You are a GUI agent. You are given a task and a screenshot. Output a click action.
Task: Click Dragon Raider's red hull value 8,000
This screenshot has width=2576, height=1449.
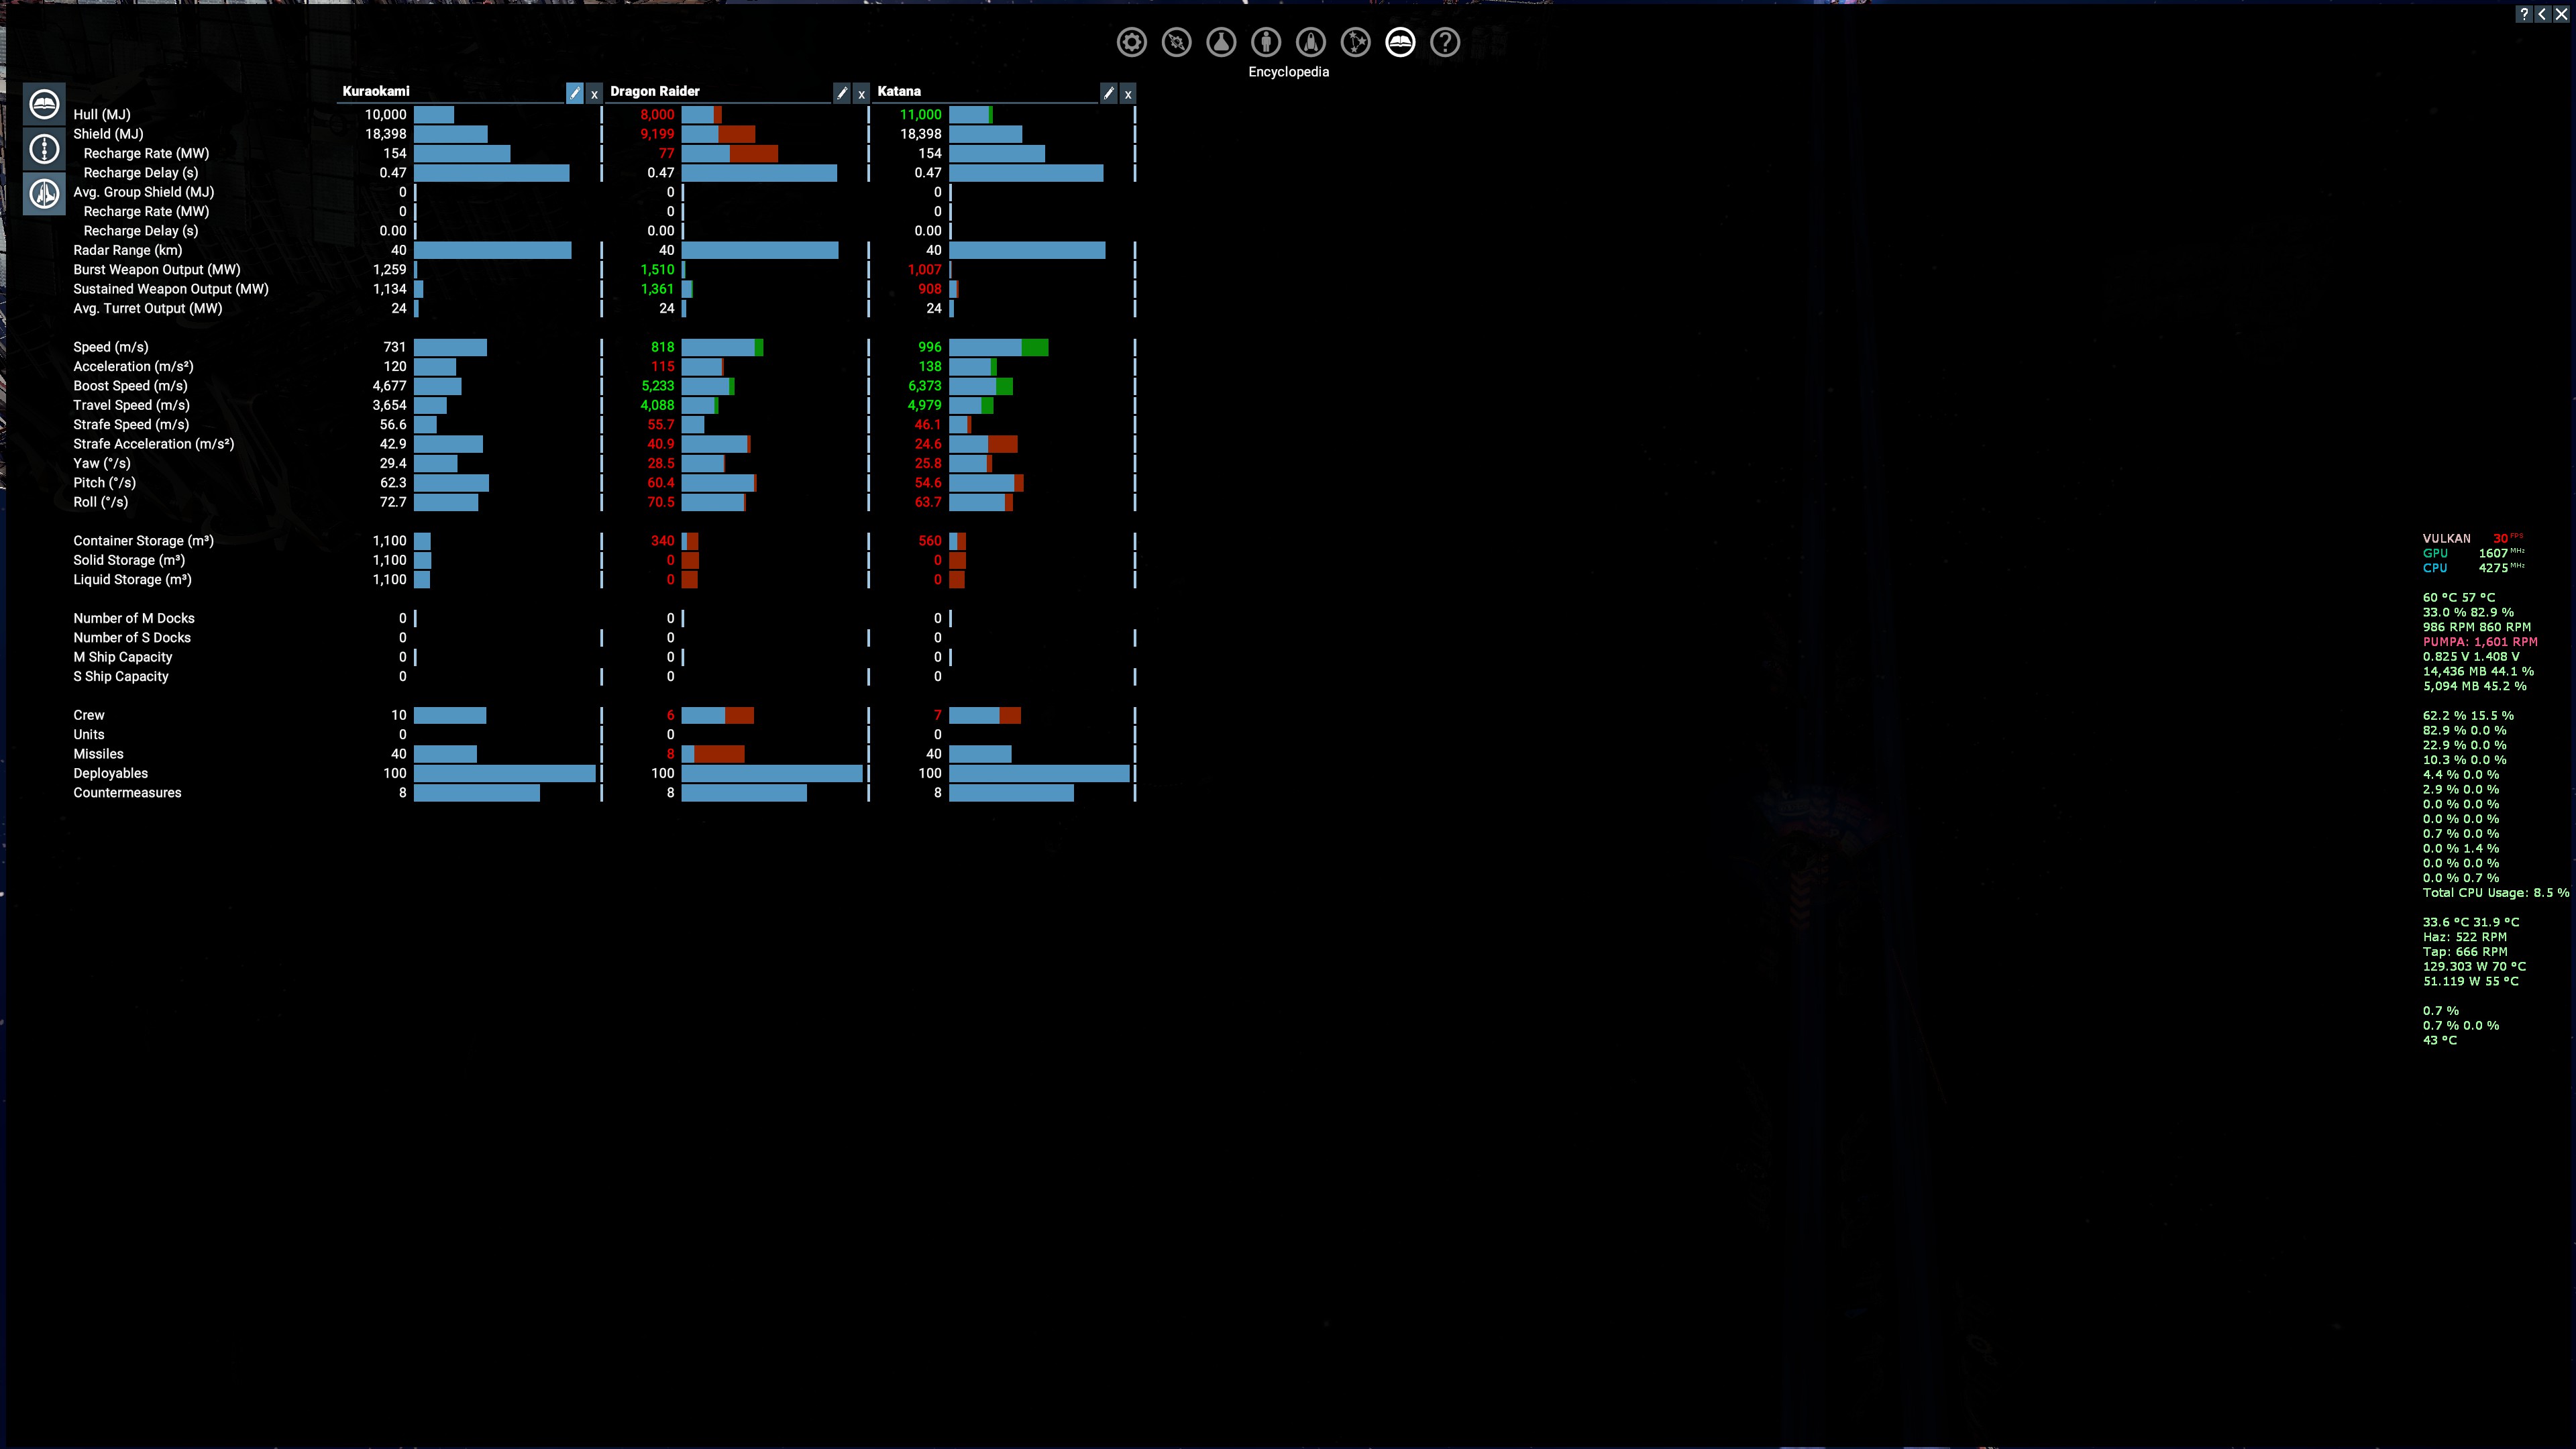657,115
